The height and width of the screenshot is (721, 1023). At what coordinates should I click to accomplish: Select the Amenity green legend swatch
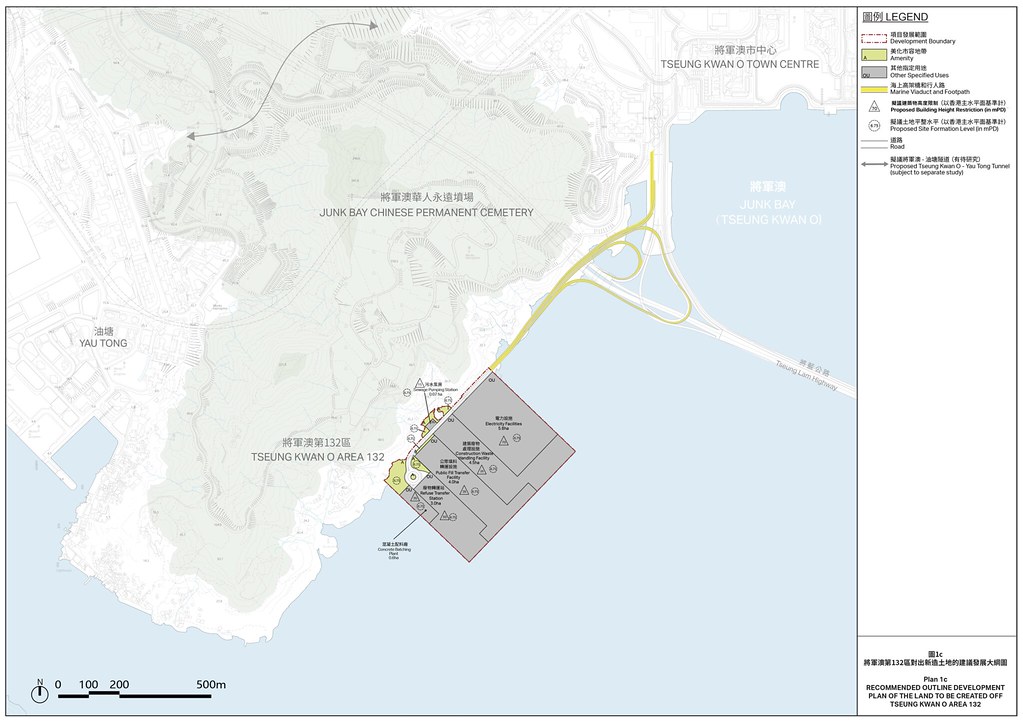[874, 55]
